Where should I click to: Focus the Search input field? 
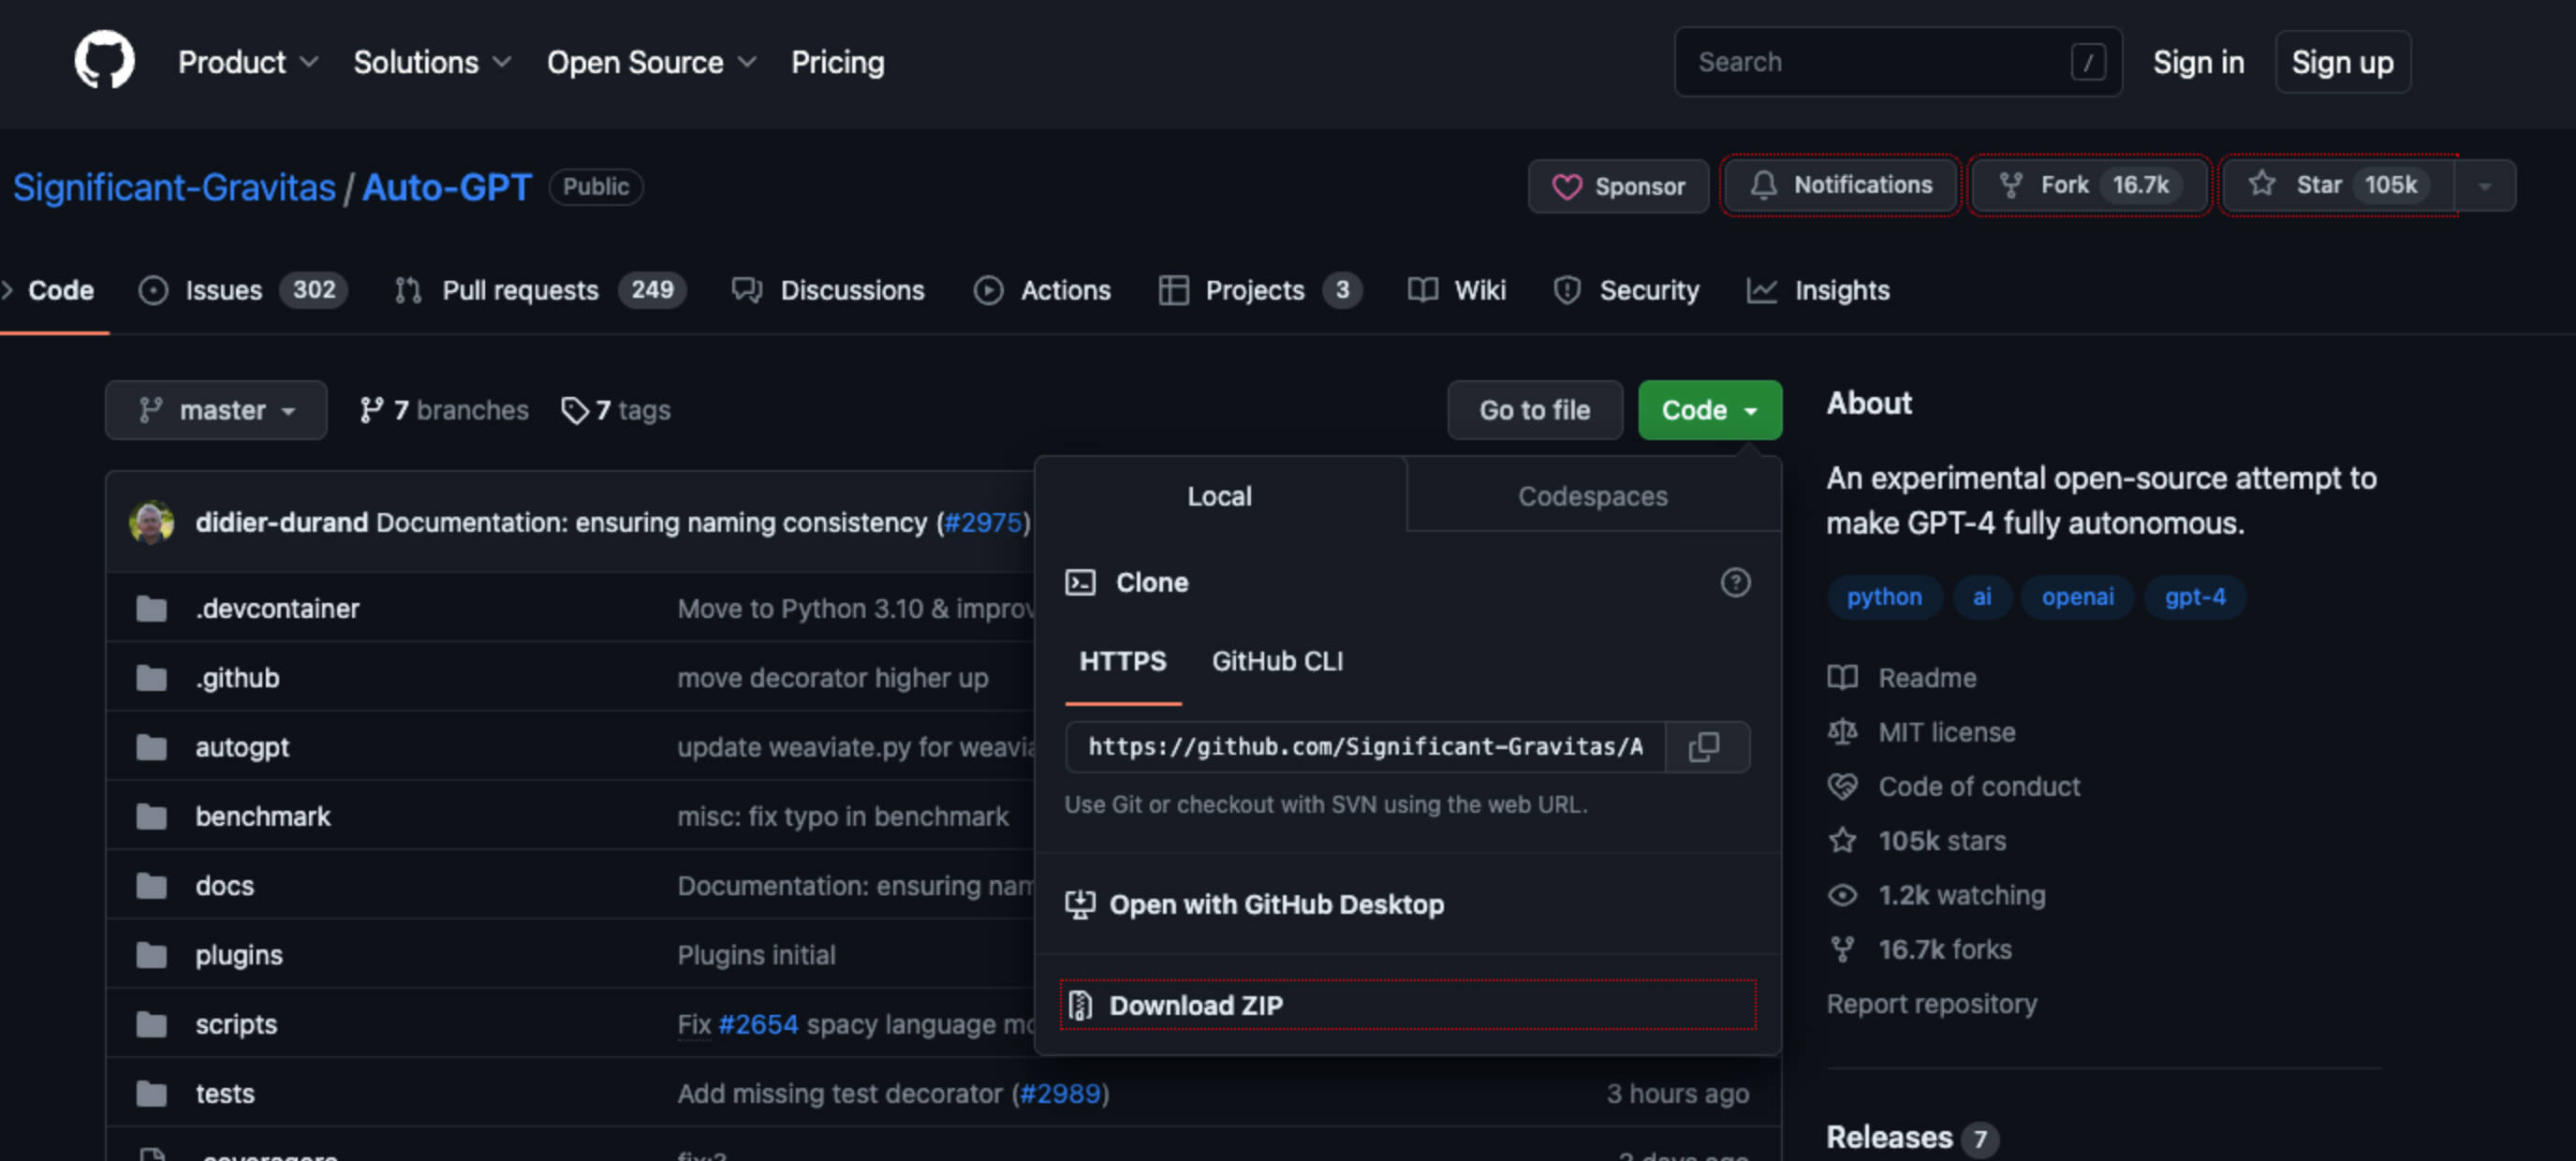1898,62
